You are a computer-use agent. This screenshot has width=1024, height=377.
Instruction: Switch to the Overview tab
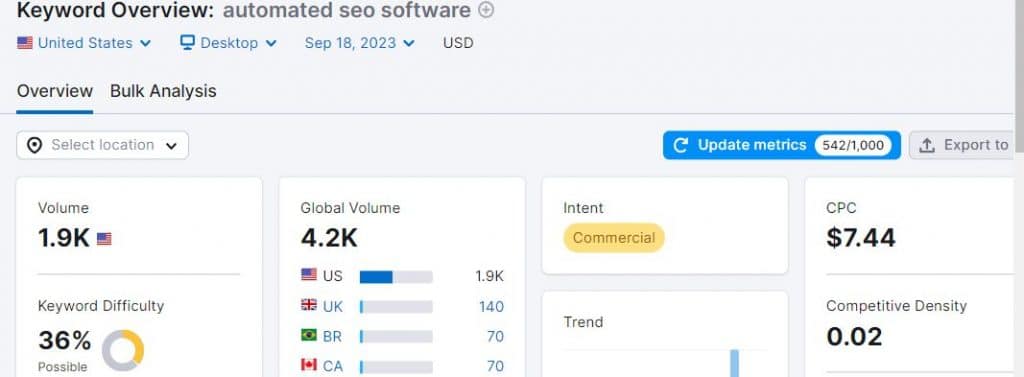tap(55, 91)
